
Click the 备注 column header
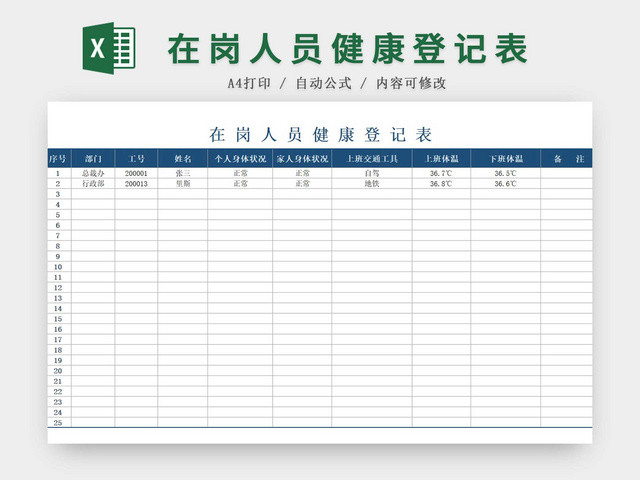point(567,158)
